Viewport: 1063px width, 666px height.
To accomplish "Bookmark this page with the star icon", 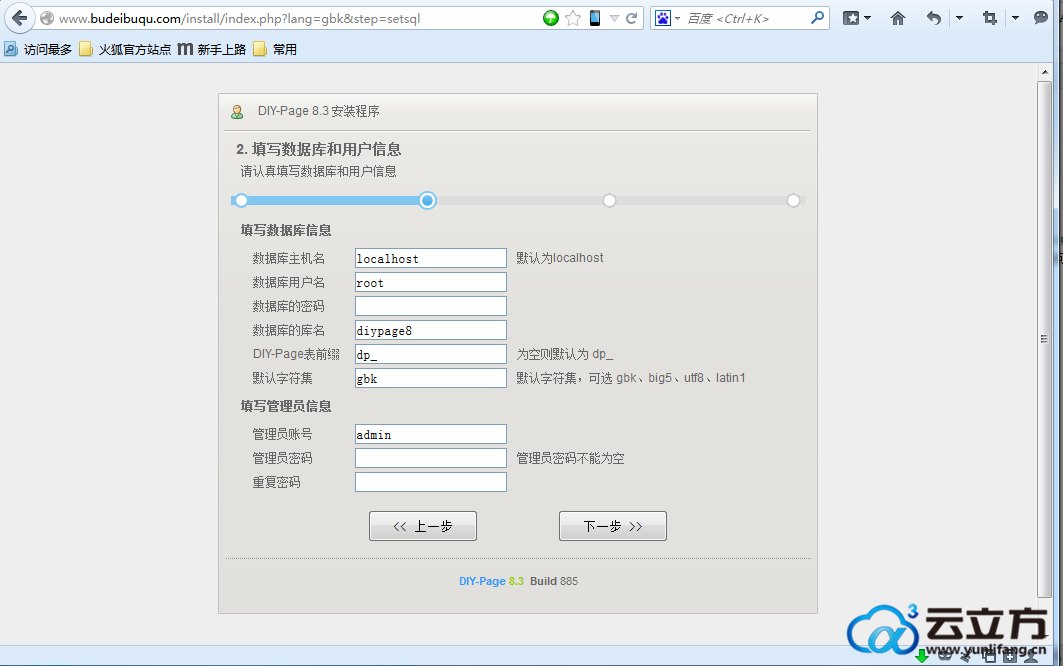I will 573,18.
